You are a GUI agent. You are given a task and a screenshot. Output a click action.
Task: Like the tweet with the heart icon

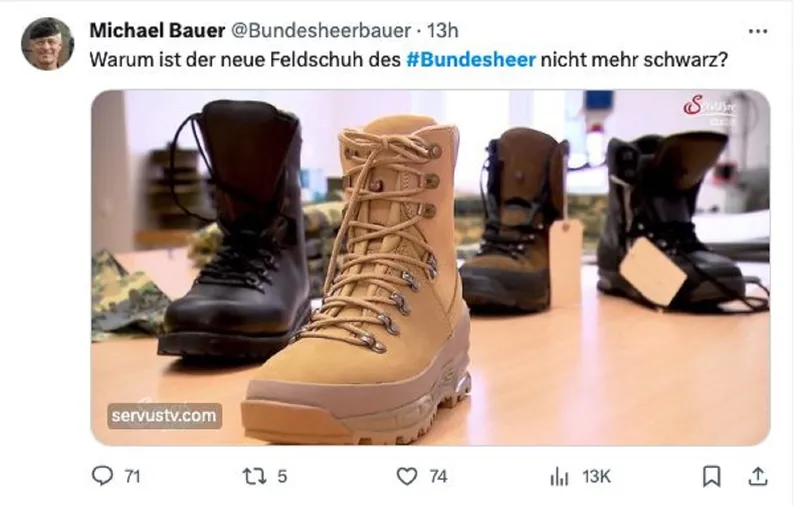[x=407, y=476]
